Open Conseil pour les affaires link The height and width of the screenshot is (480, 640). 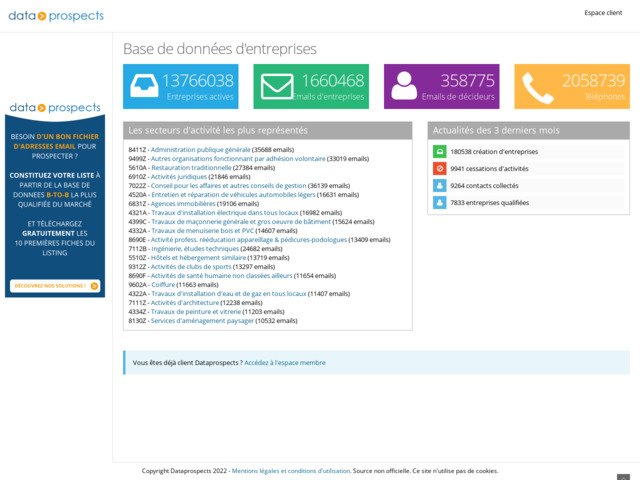229,186
